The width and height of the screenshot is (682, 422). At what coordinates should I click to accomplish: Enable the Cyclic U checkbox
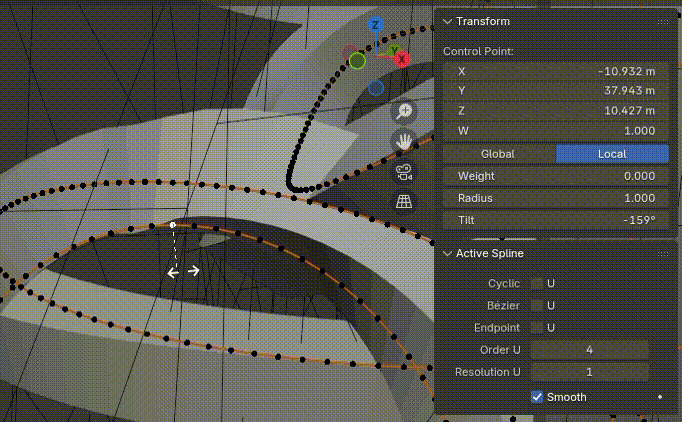click(x=537, y=284)
